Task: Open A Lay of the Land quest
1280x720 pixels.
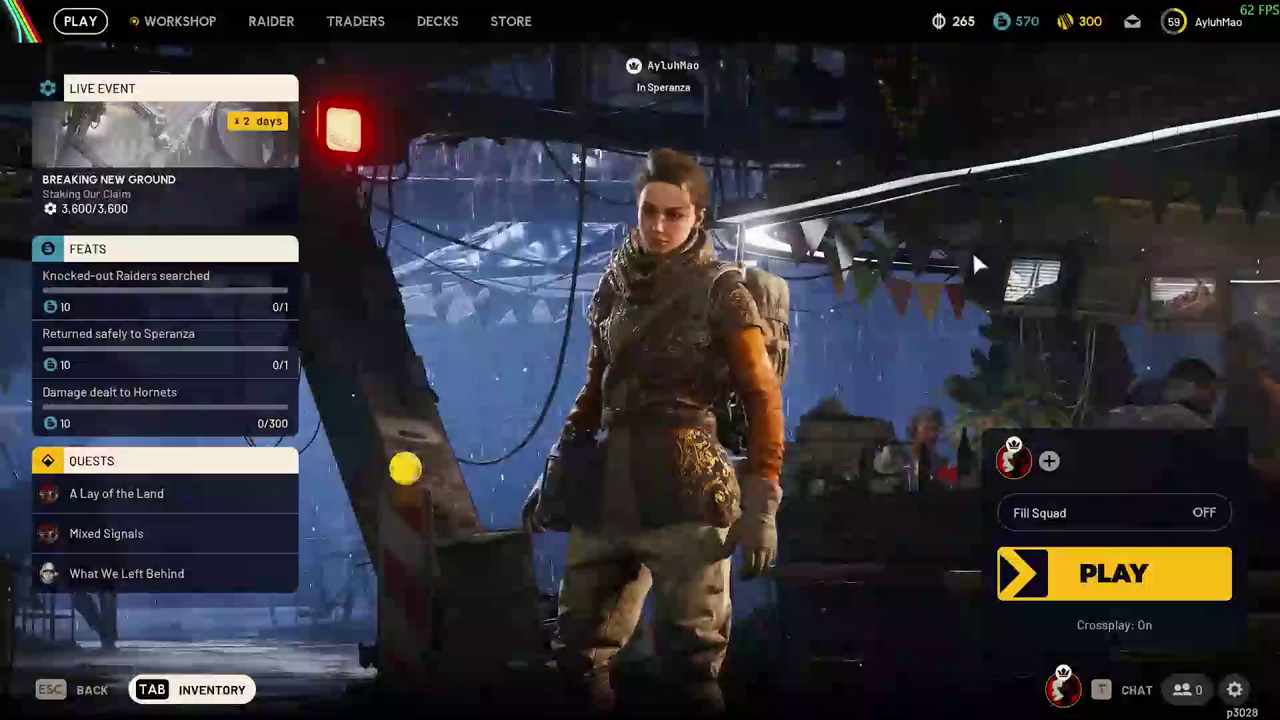Action: click(x=165, y=494)
